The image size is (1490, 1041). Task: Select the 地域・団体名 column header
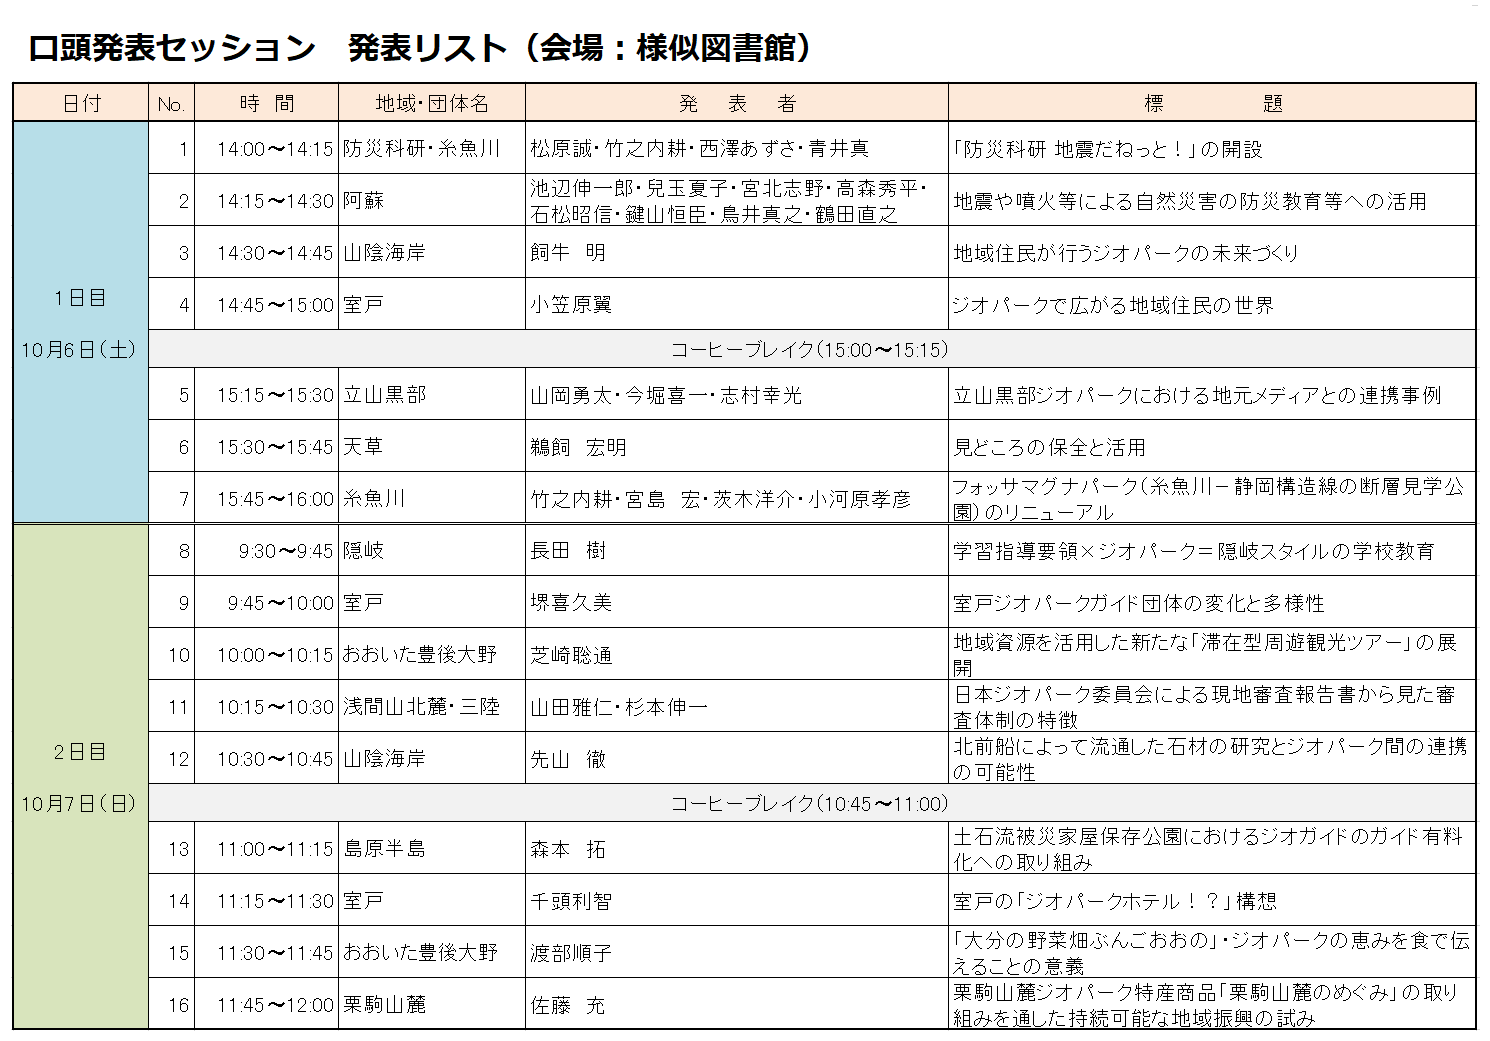(431, 104)
